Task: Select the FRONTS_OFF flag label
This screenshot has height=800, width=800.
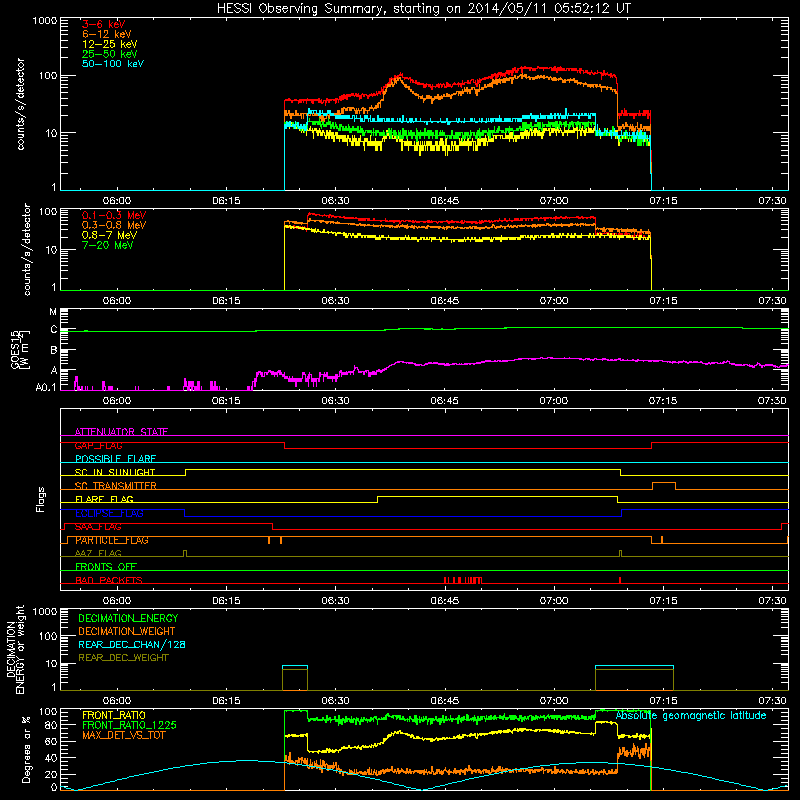Action: (x=106, y=567)
